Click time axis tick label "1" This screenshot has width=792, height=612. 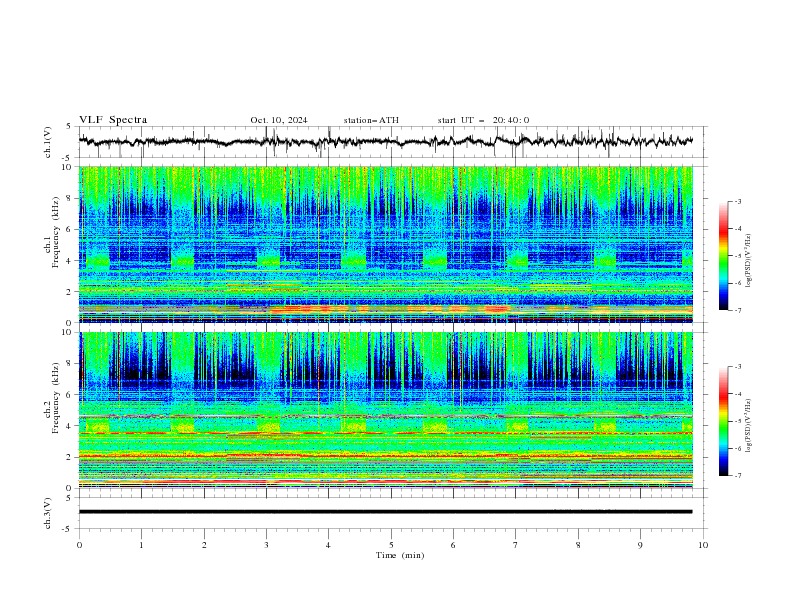[141, 545]
